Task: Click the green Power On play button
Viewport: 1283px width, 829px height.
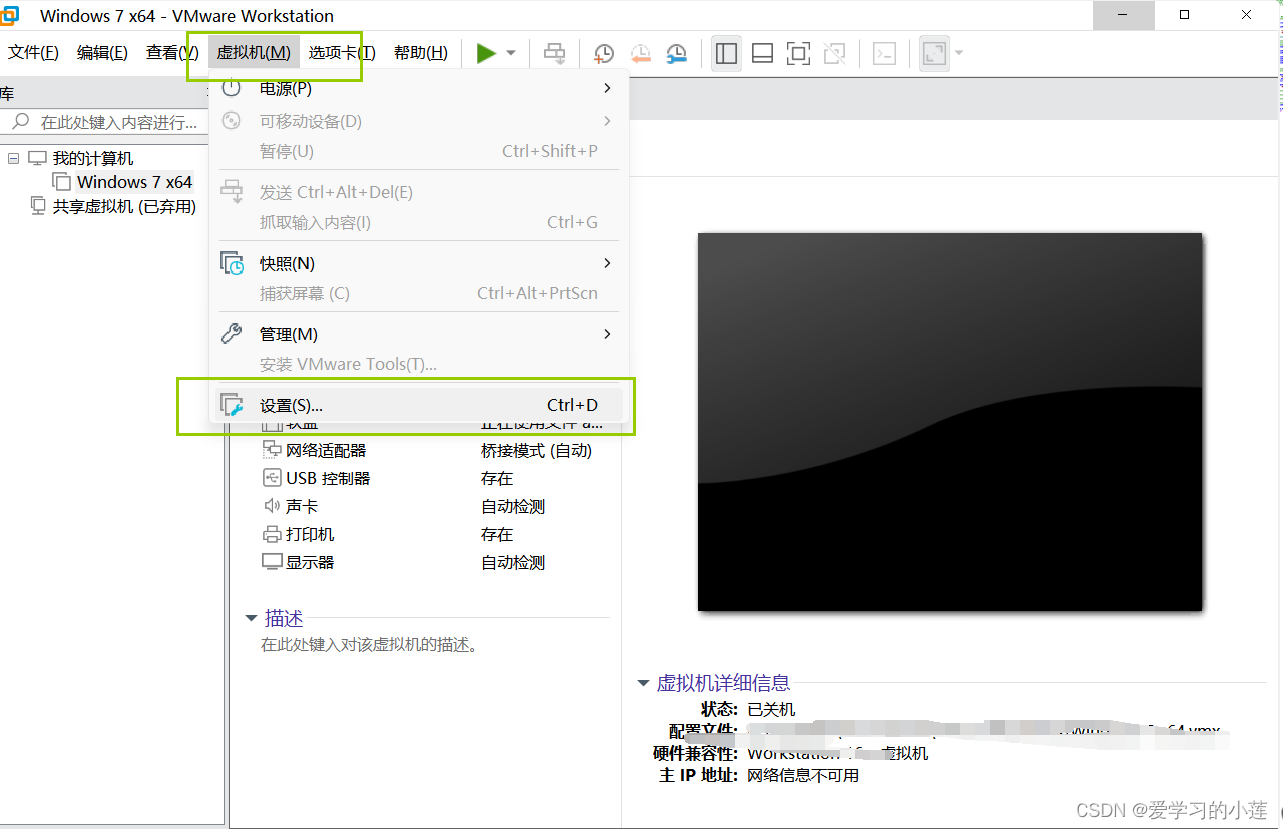Action: point(486,53)
